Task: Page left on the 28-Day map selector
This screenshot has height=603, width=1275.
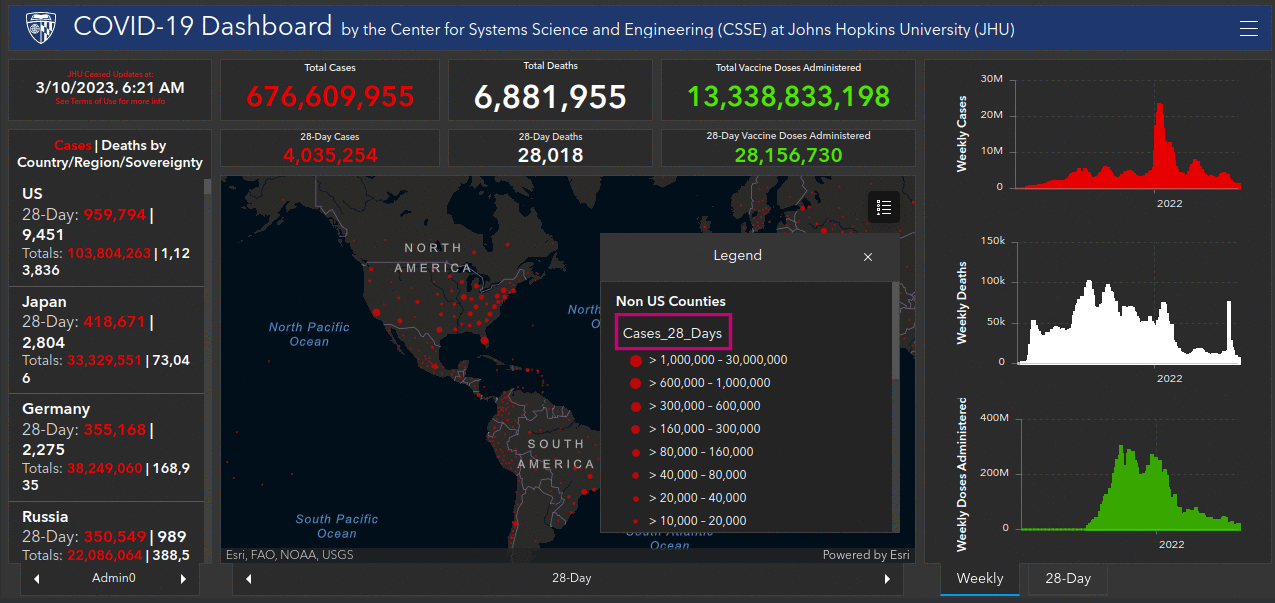Action: tap(247, 578)
